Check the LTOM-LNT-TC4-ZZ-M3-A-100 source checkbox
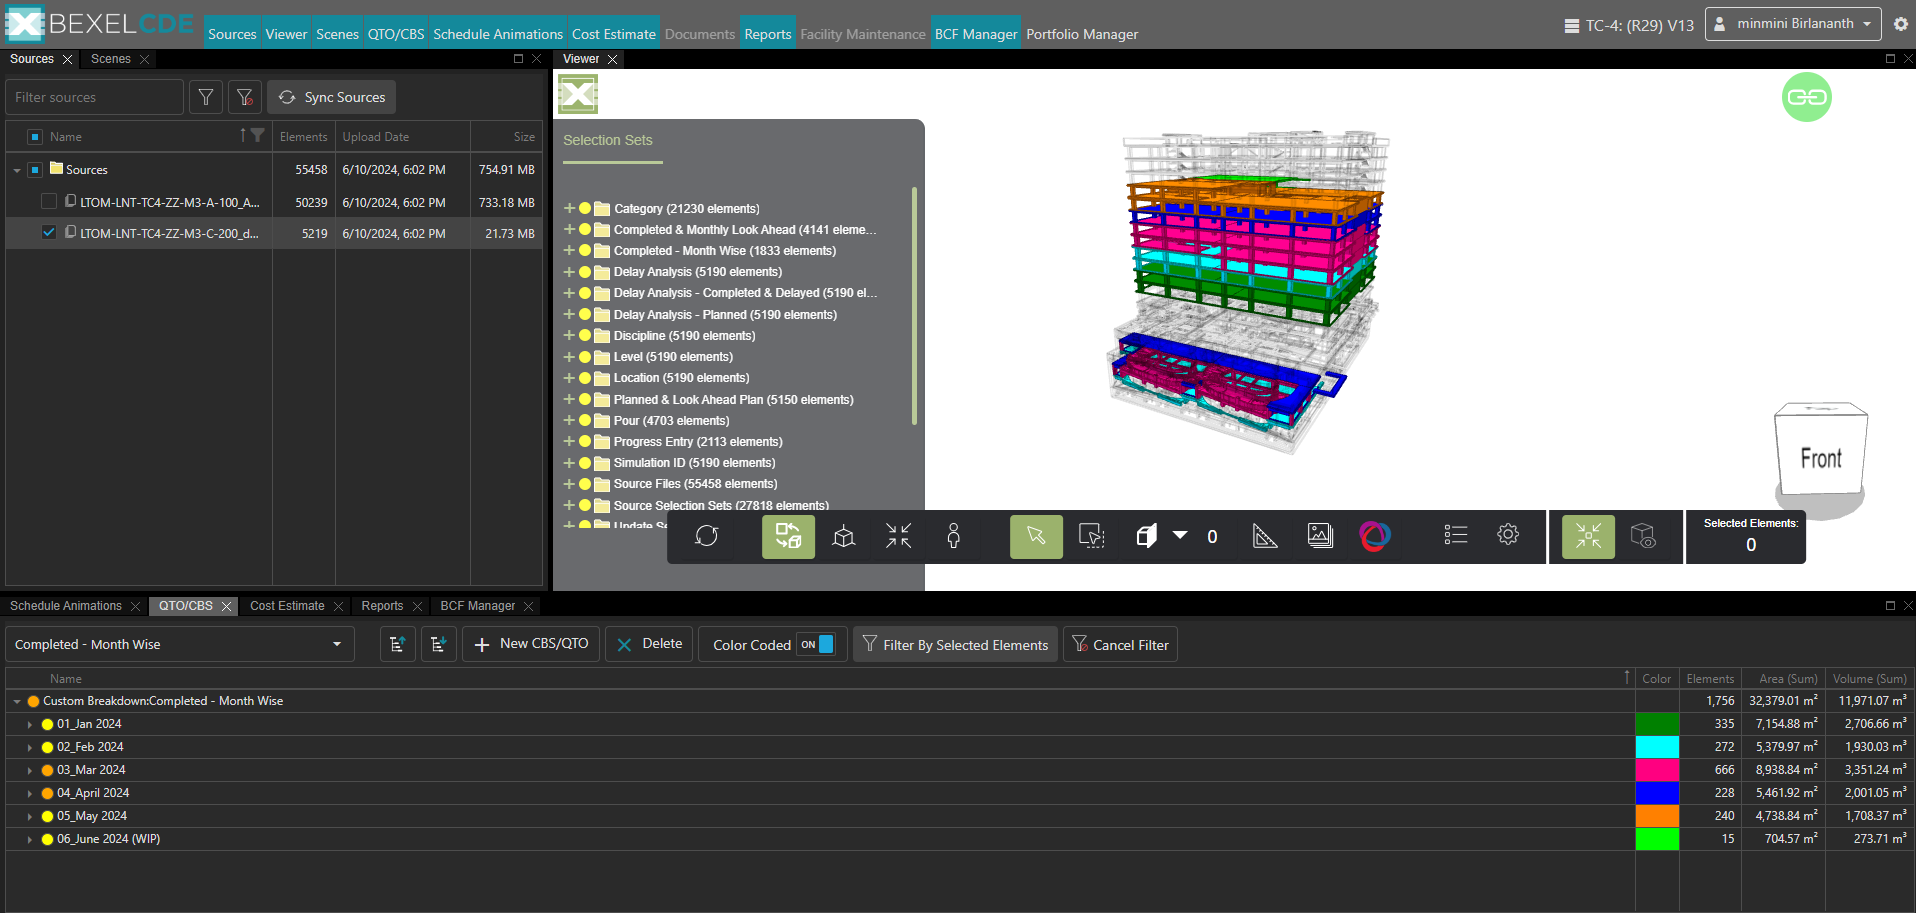1916x913 pixels. 49,202
